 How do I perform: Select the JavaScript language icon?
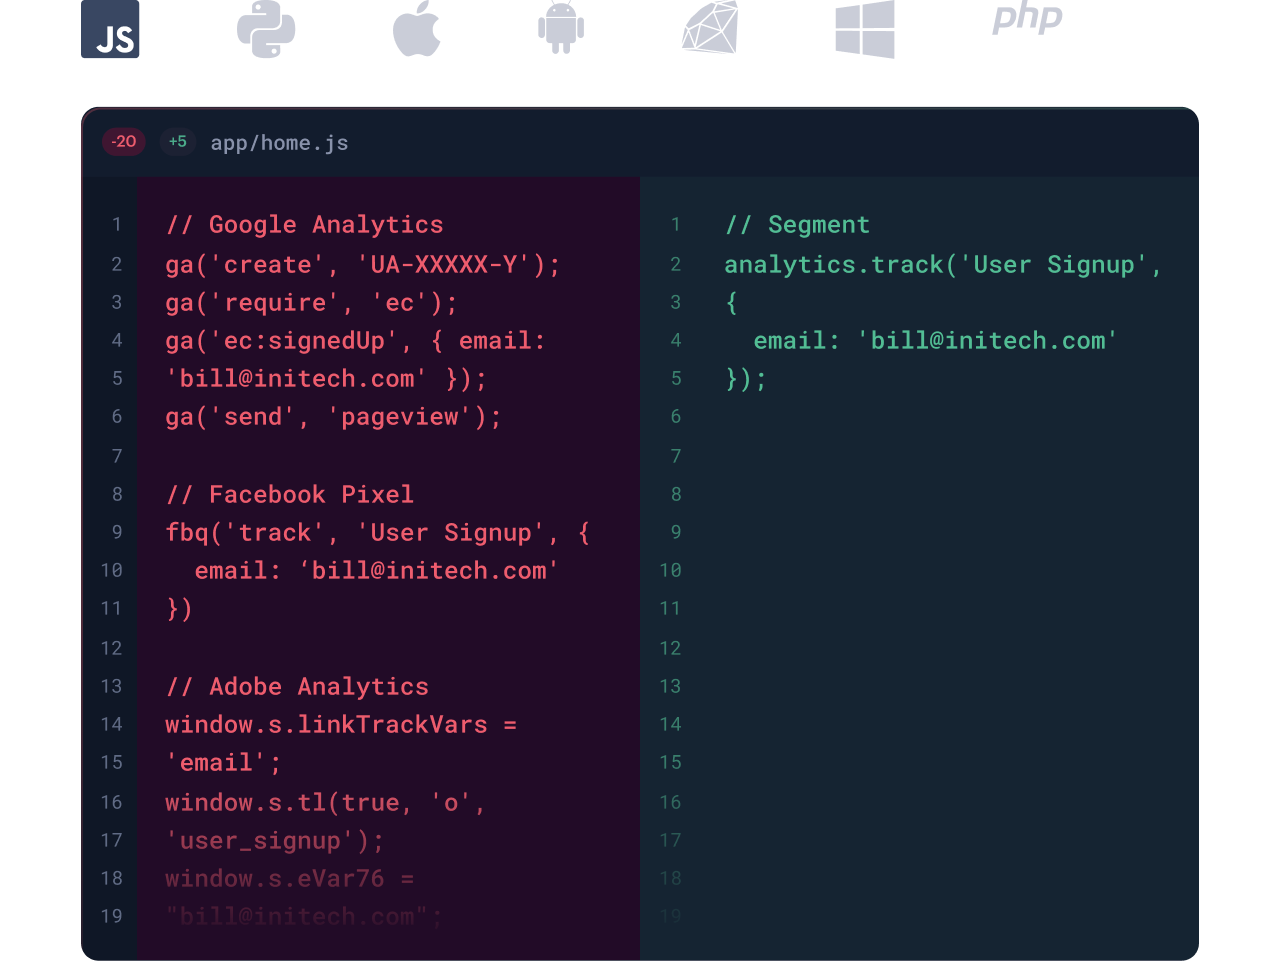[x=110, y=29]
